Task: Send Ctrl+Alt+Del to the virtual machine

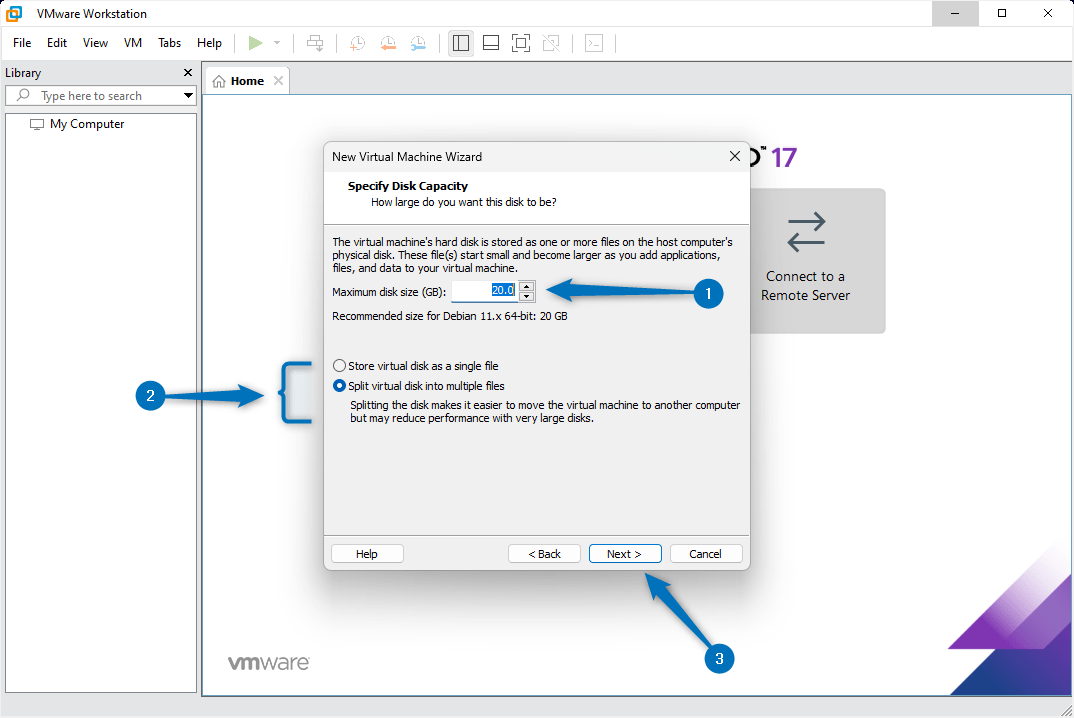Action: coord(315,42)
